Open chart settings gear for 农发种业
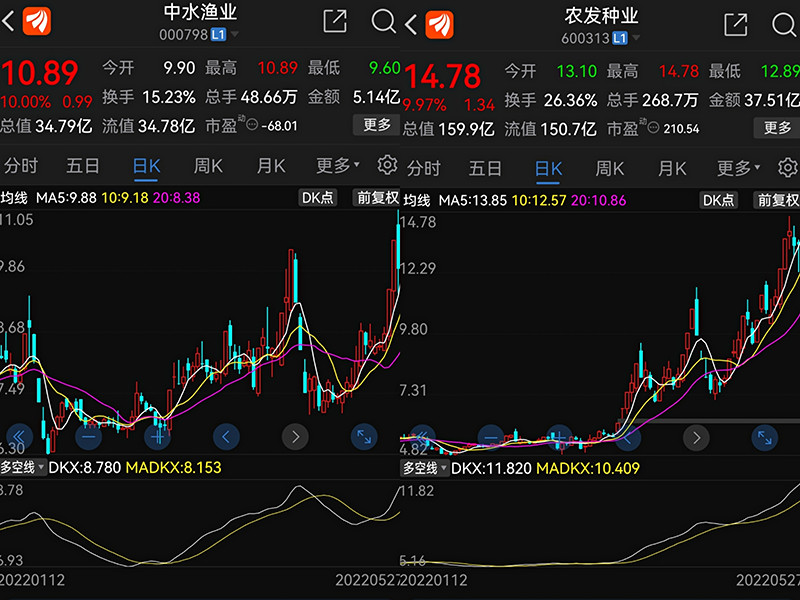Image resolution: width=800 pixels, height=600 pixels. click(x=788, y=167)
